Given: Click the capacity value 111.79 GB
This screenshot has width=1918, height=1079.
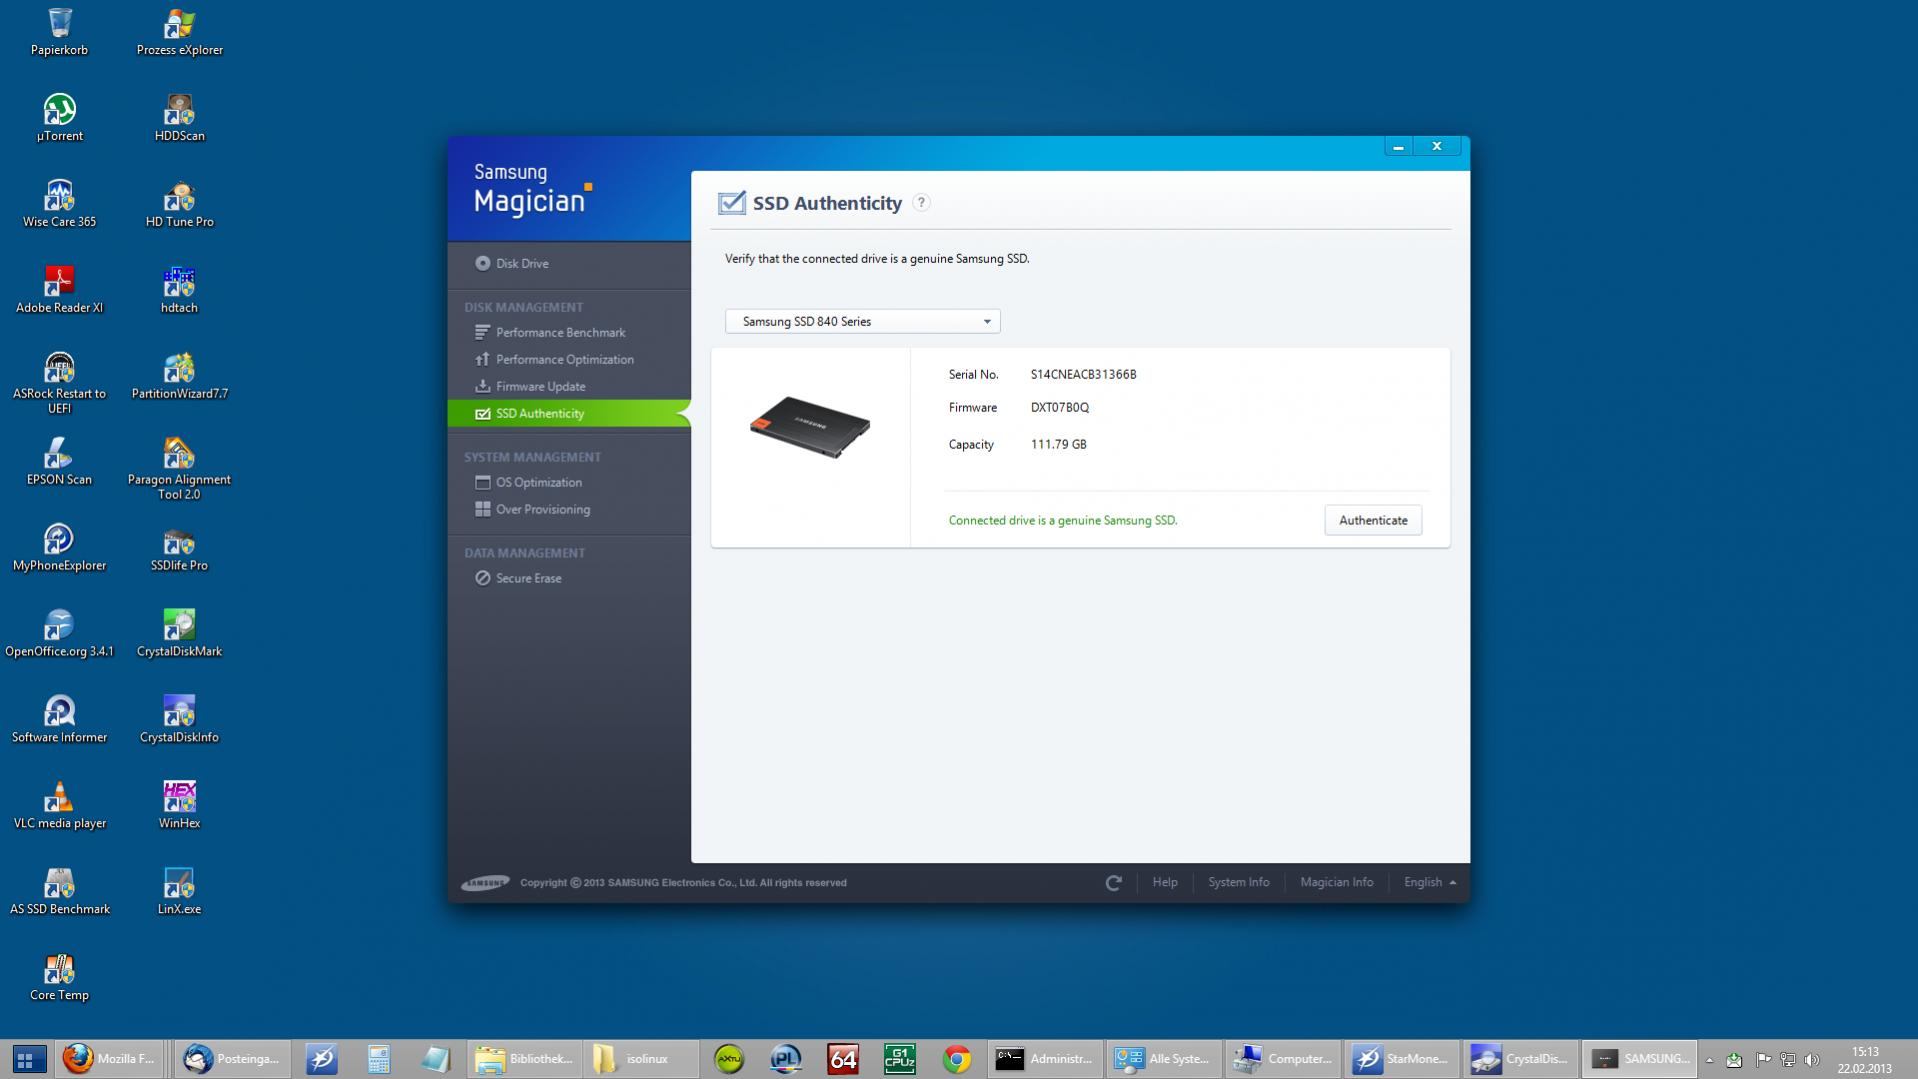Looking at the screenshot, I should (x=1058, y=444).
